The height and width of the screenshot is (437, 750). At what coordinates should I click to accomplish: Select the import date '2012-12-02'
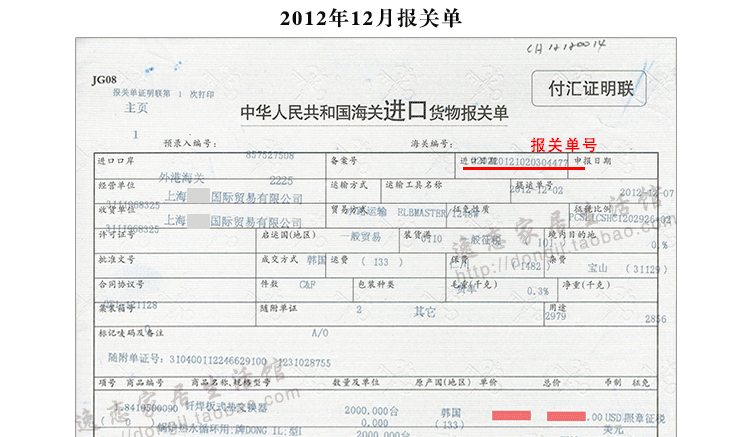pos(536,190)
